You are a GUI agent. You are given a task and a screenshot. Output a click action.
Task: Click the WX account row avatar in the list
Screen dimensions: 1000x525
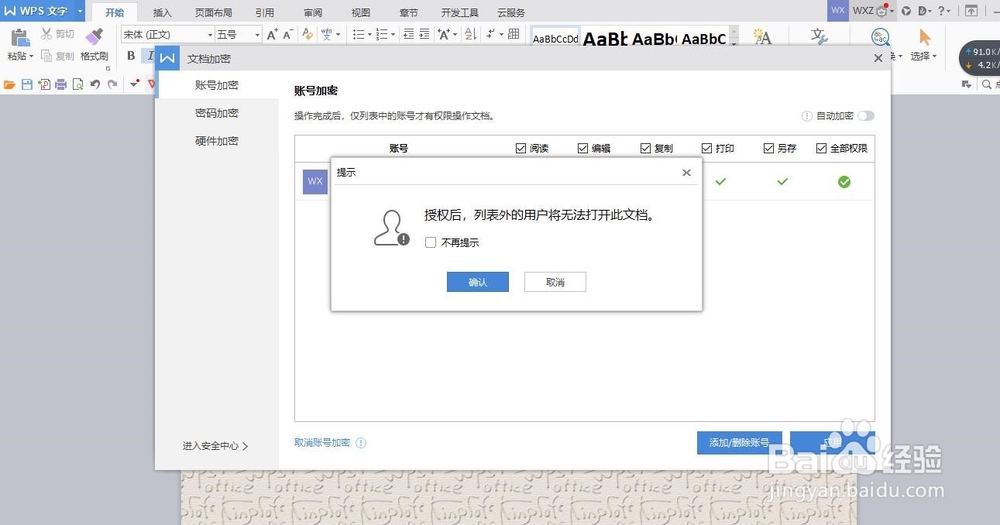point(315,182)
